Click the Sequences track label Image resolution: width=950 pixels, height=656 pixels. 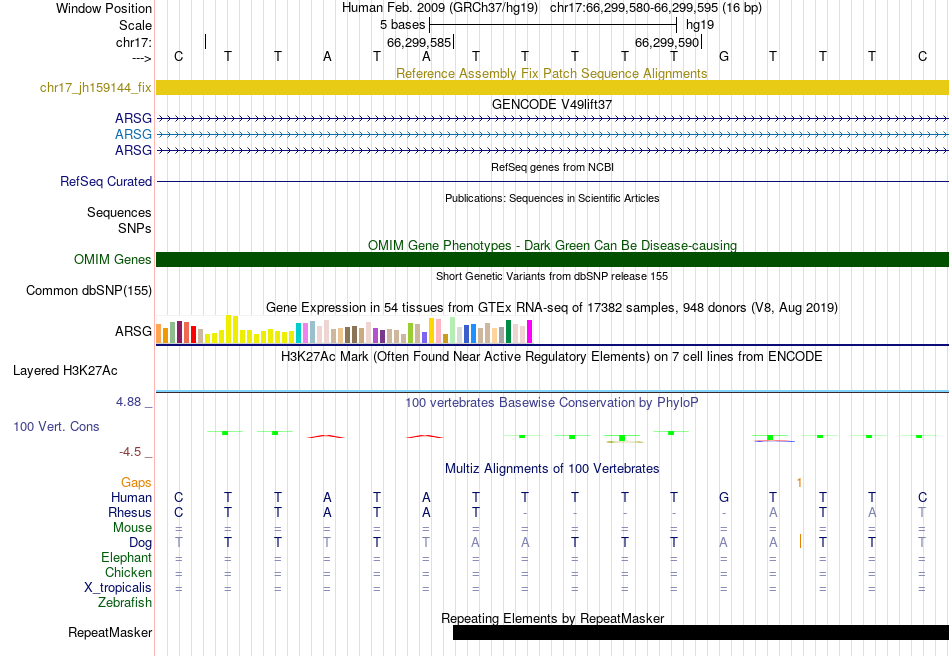[x=119, y=213]
